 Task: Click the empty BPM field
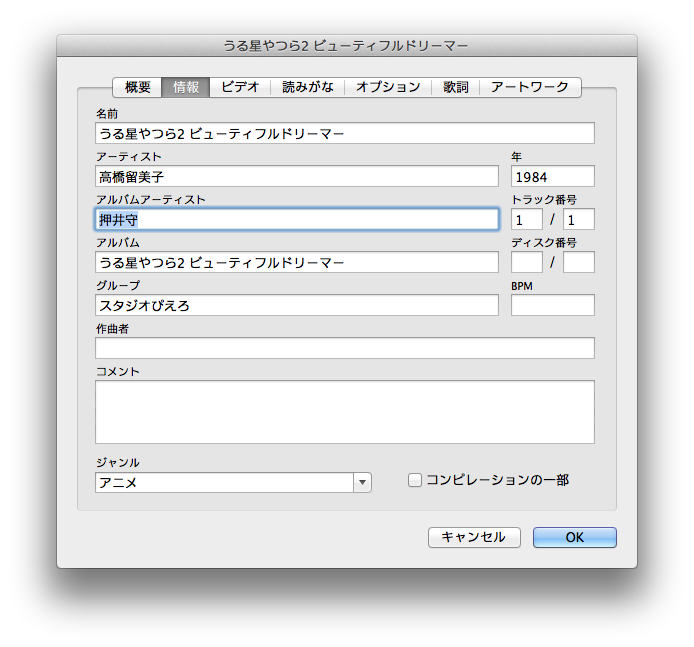(x=552, y=305)
